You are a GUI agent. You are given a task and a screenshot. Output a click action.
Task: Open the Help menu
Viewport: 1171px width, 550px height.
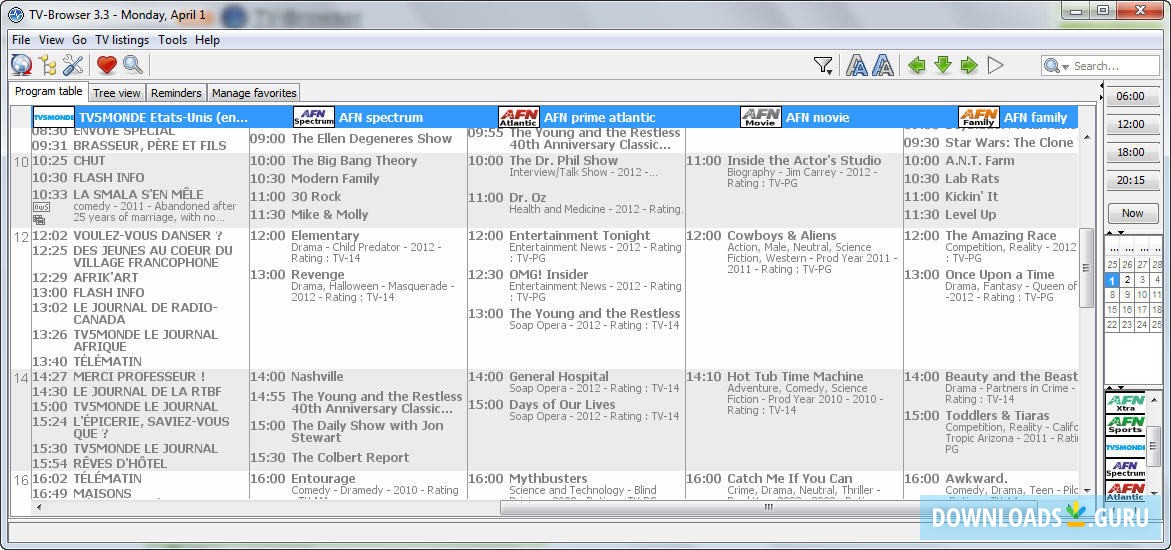tap(208, 40)
